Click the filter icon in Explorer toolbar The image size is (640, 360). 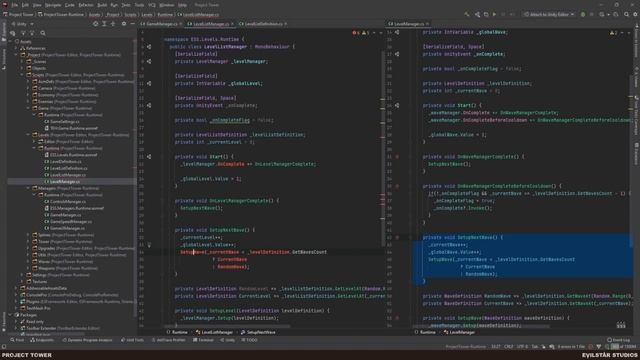[23, 33]
